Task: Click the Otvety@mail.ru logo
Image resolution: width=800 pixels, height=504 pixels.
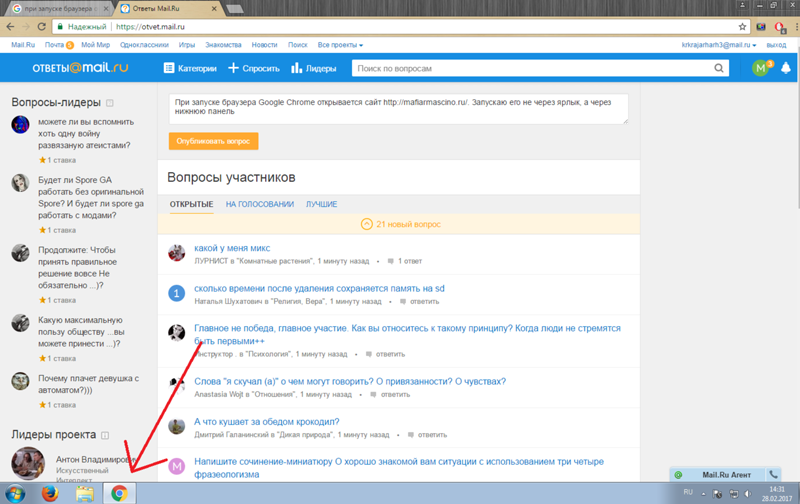Action: [80, 68]
